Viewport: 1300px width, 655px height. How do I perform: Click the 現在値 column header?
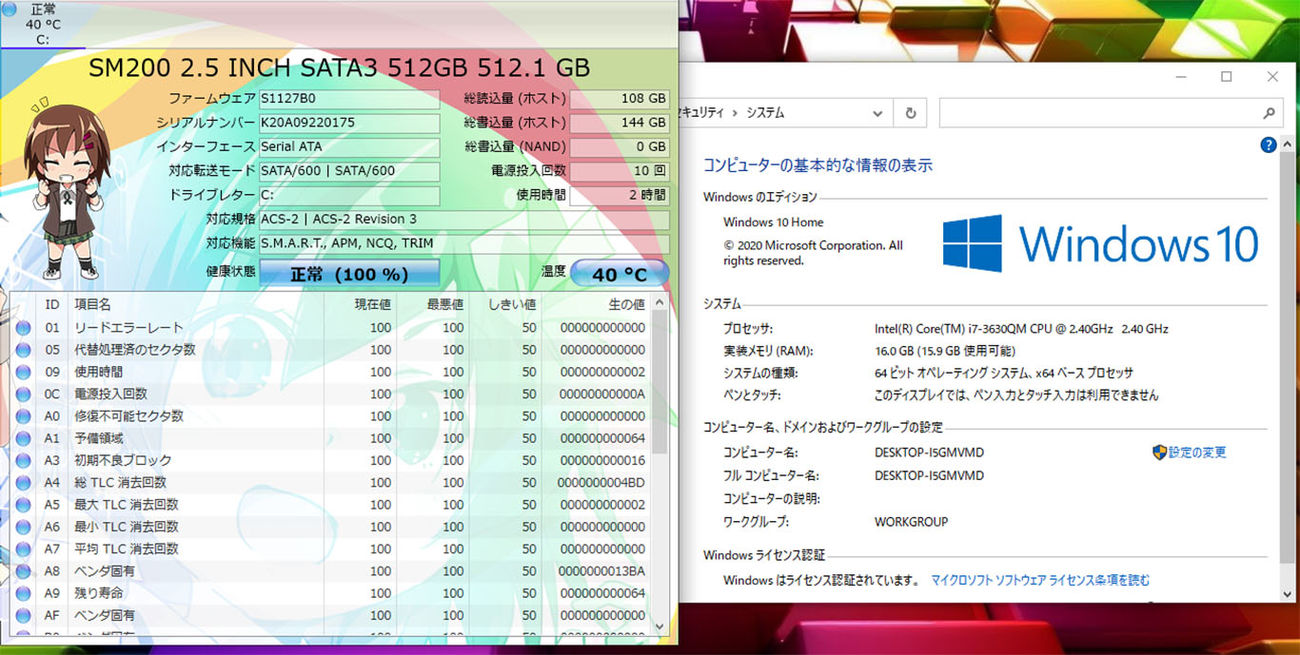373,304
